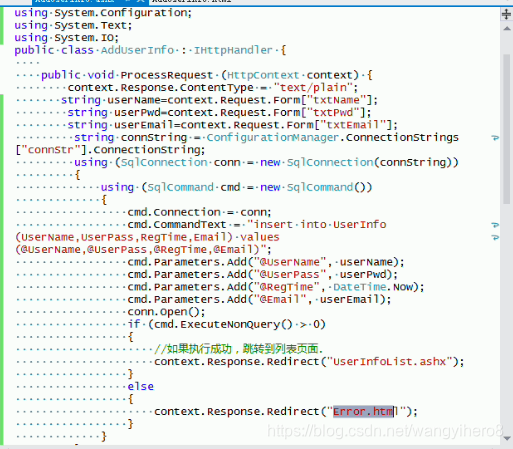The width and height of the screenshot is (513, 449).
Task: Click the vertical scrollbar up arrow
Action: [x=507, y=29]
